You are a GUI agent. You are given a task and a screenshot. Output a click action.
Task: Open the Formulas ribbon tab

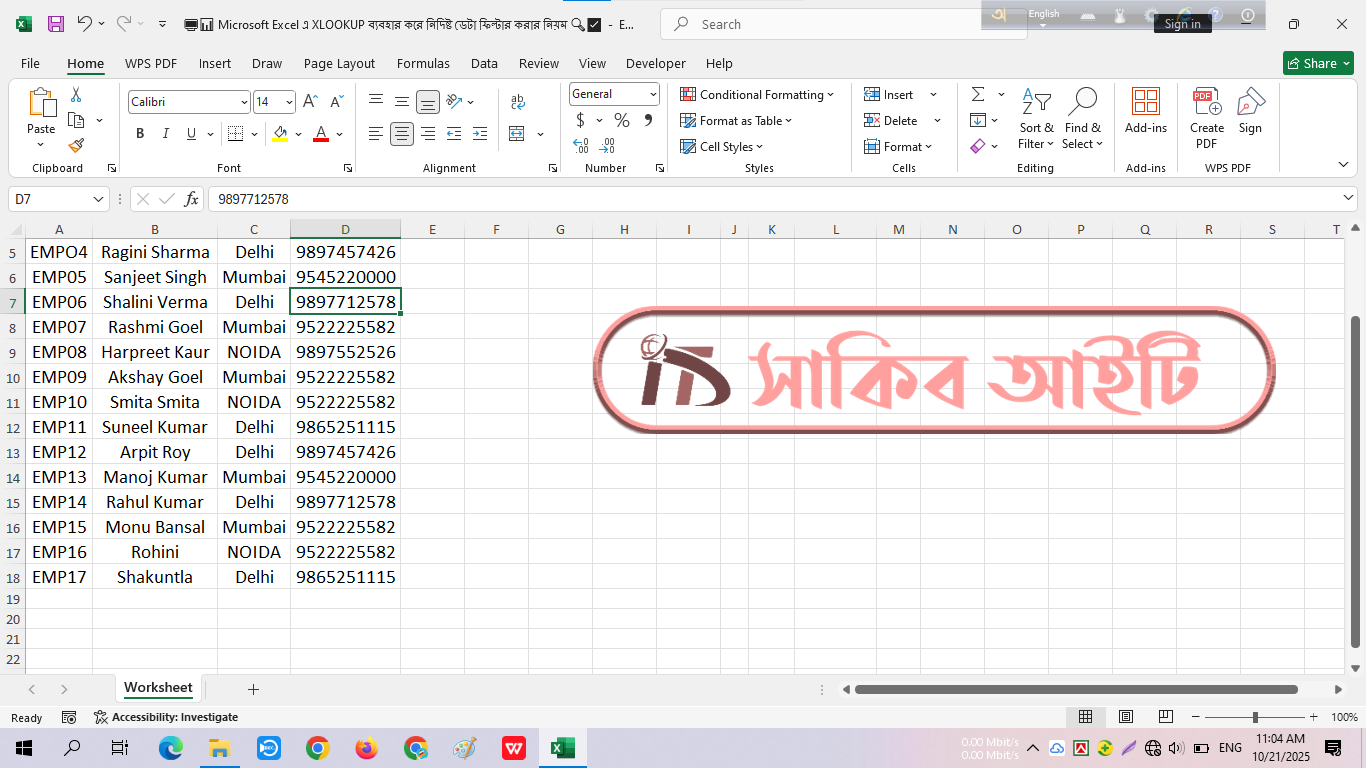[x=423, y=63]
